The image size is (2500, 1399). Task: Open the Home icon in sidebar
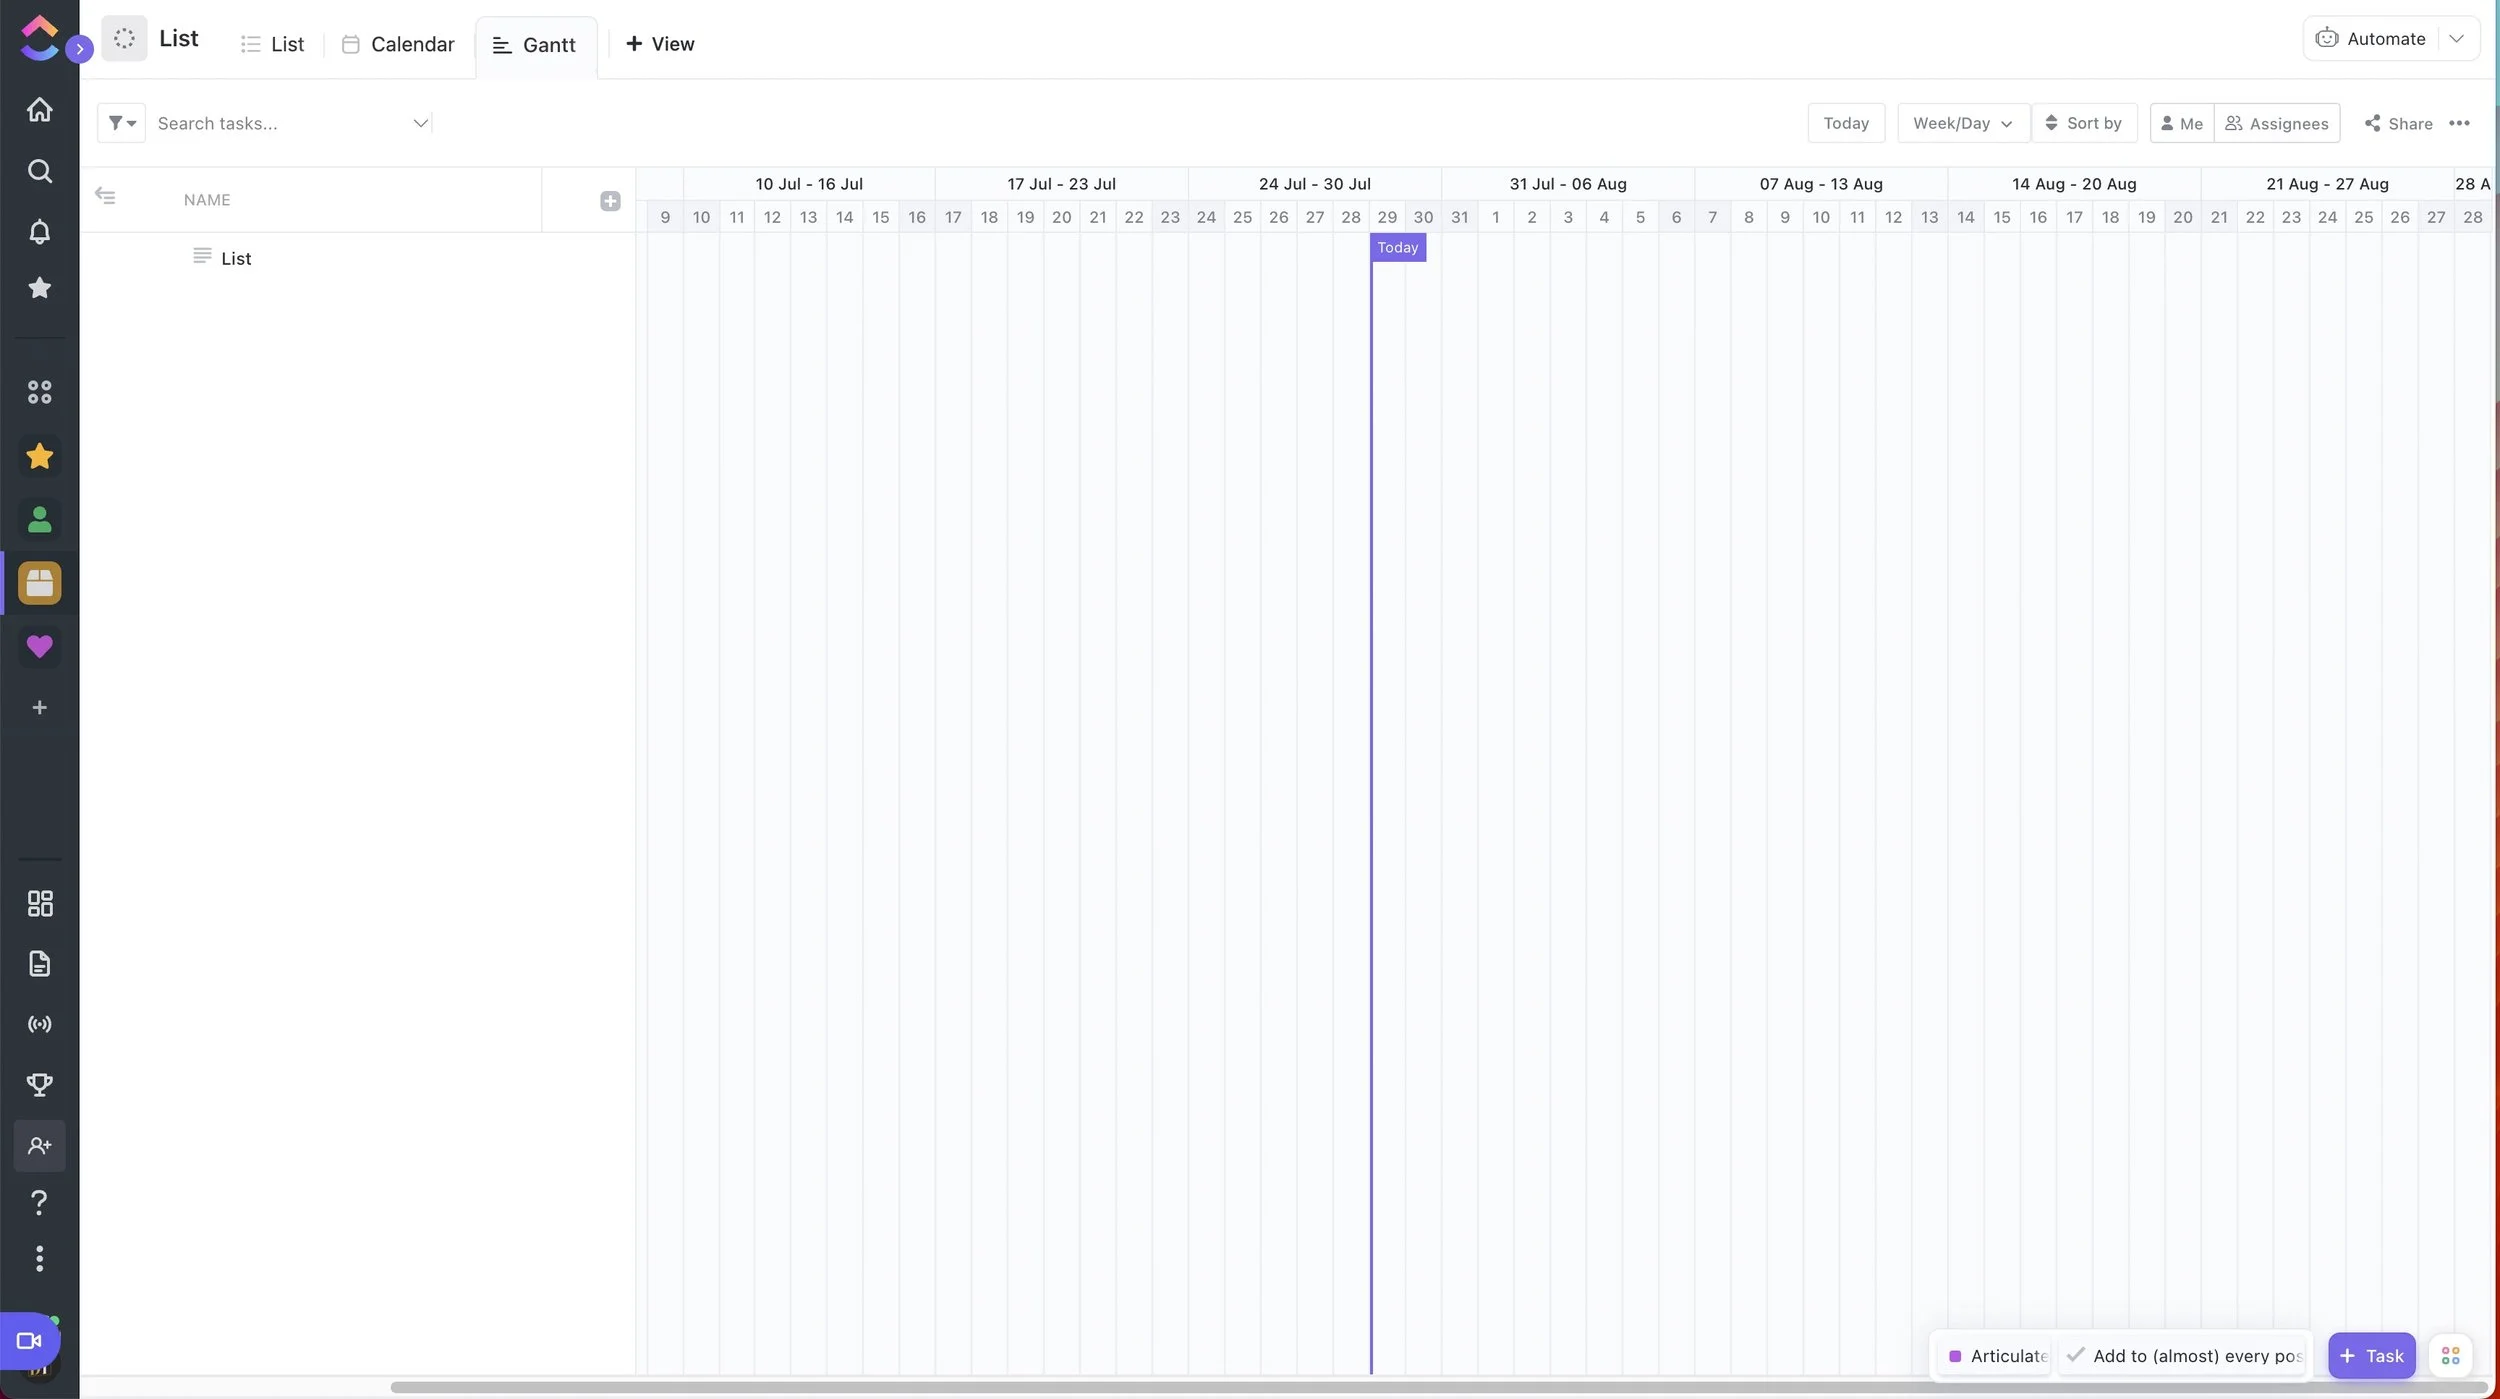pos(39,110)
